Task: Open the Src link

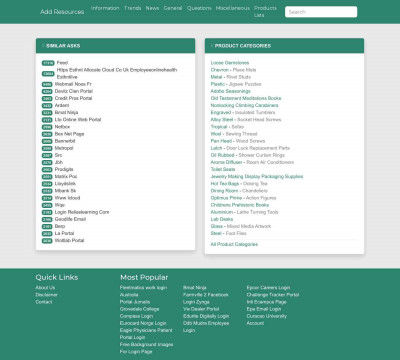Action: [58, 155]
